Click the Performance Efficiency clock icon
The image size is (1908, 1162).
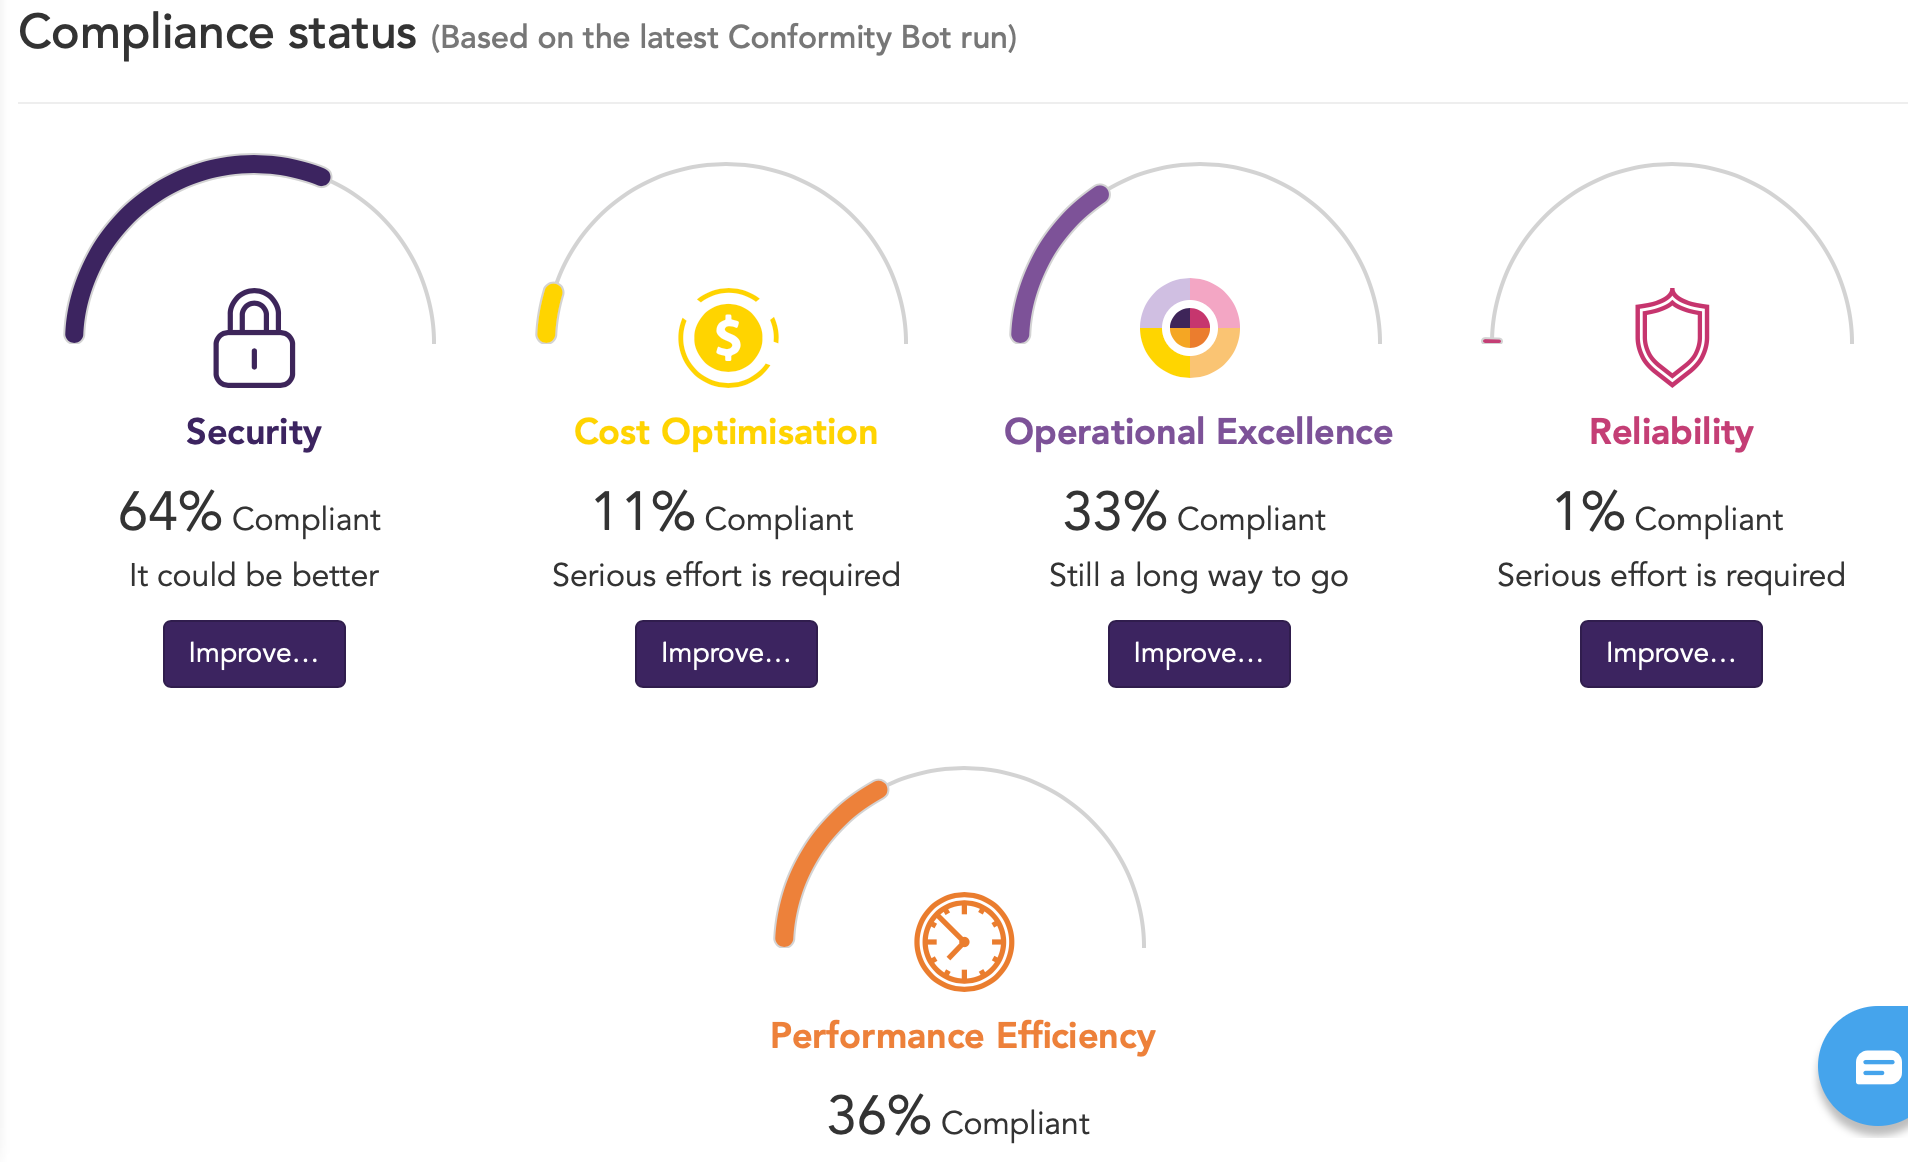click(964, 942)
